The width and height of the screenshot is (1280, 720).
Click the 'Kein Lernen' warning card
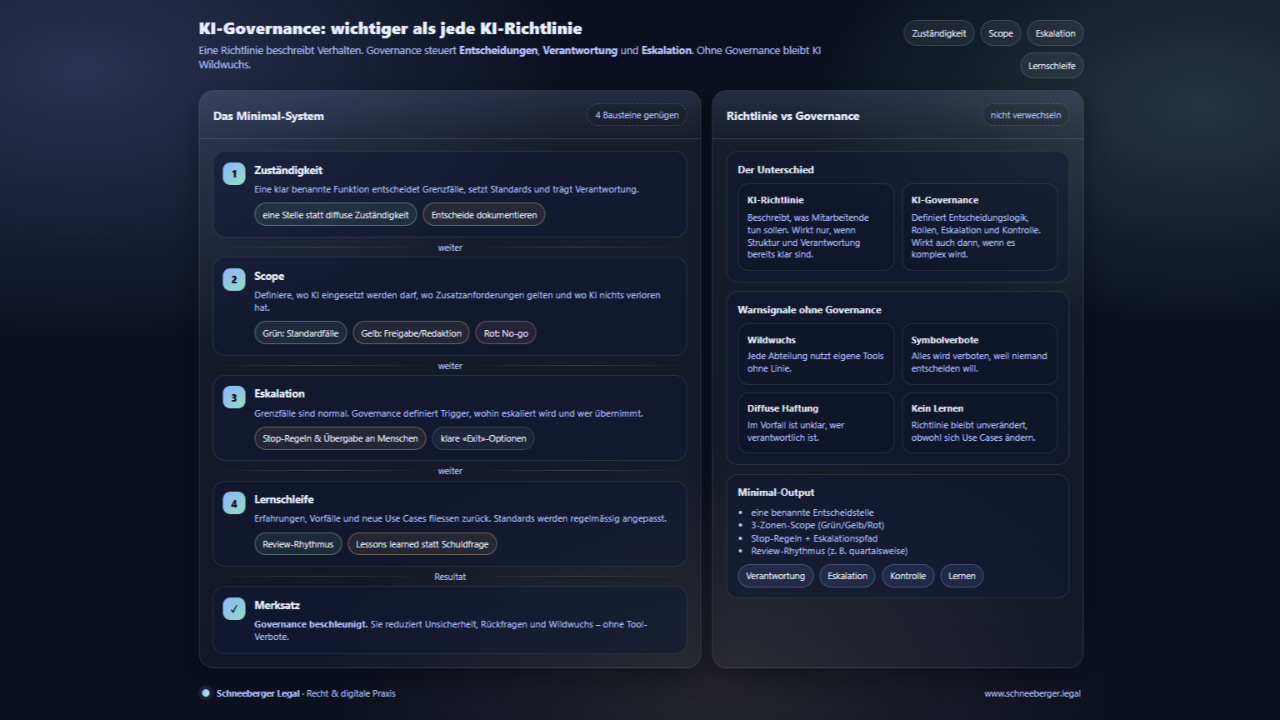[x=979, y=423]
